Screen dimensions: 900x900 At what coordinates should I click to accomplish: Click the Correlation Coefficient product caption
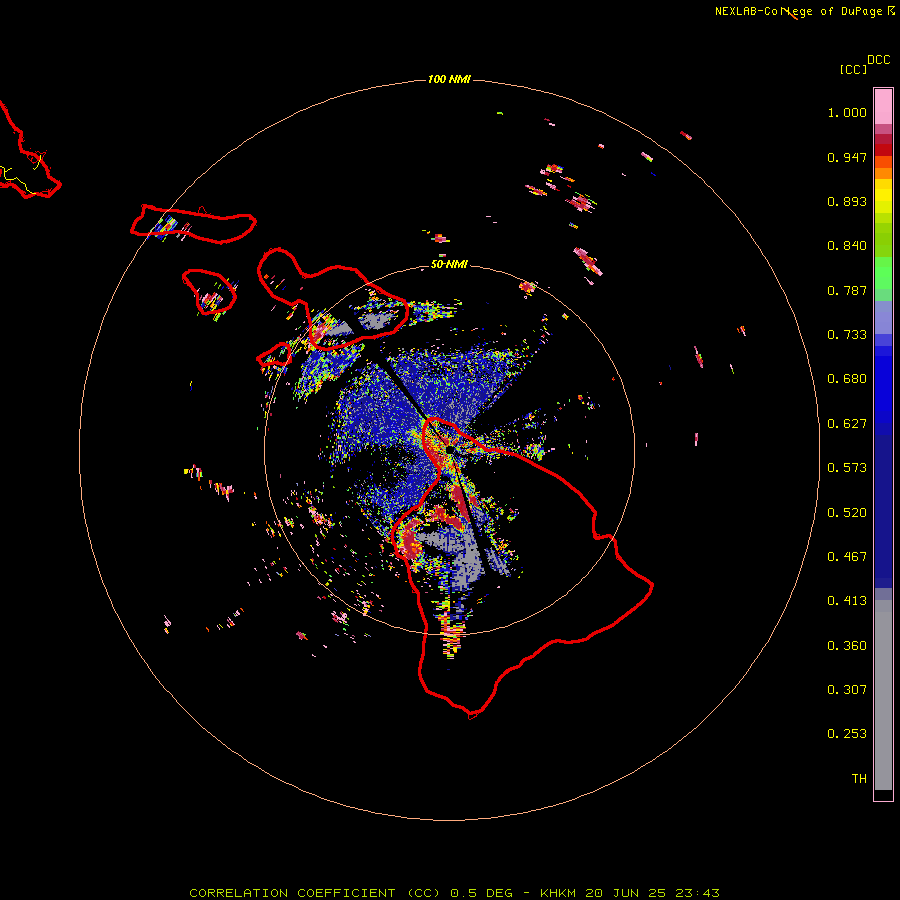454,893
